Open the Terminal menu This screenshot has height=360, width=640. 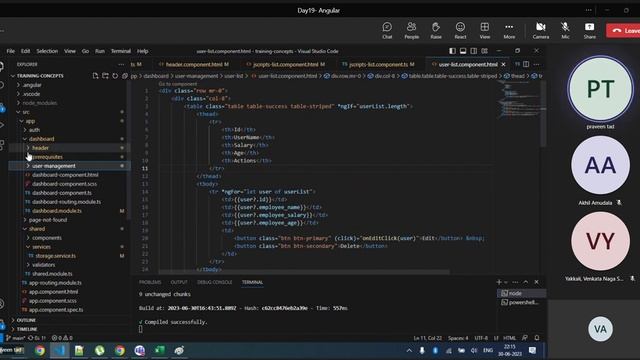(121, 51)
